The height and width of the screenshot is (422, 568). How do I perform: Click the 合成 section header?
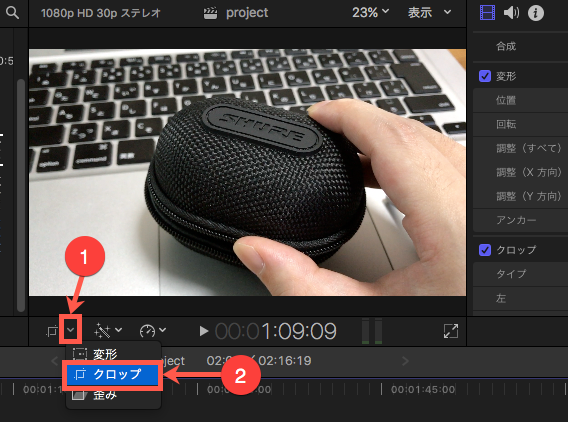click(x=506, y=46)
